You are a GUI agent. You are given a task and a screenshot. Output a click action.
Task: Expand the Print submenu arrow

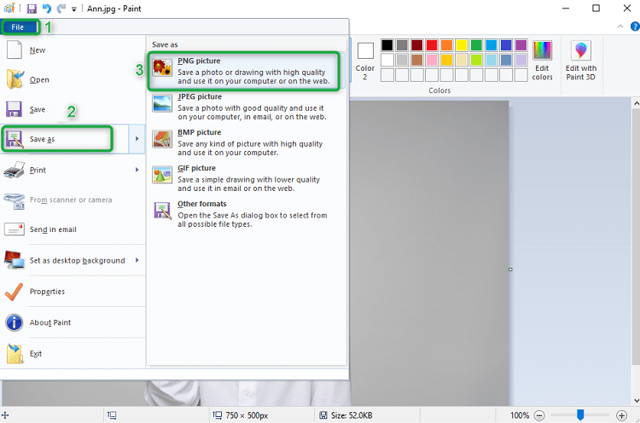click(137, 170)
